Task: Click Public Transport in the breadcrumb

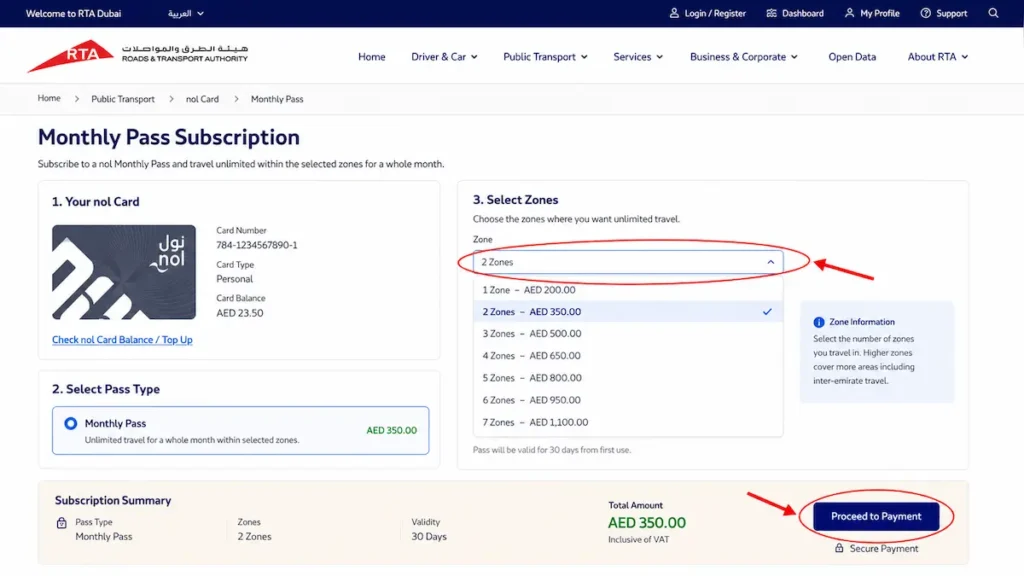Action: pyautogui.click(x=123, y=99)
